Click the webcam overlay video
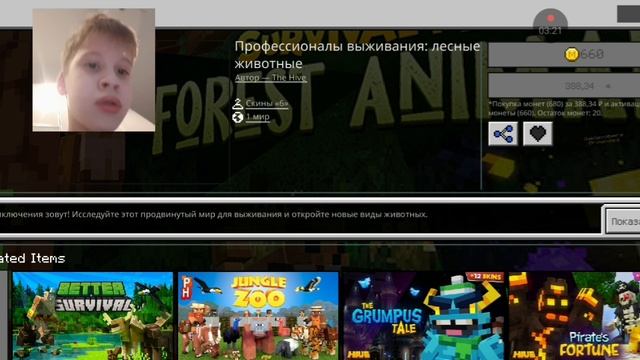Viewport: 640px width, 360px height. (94, 70)
